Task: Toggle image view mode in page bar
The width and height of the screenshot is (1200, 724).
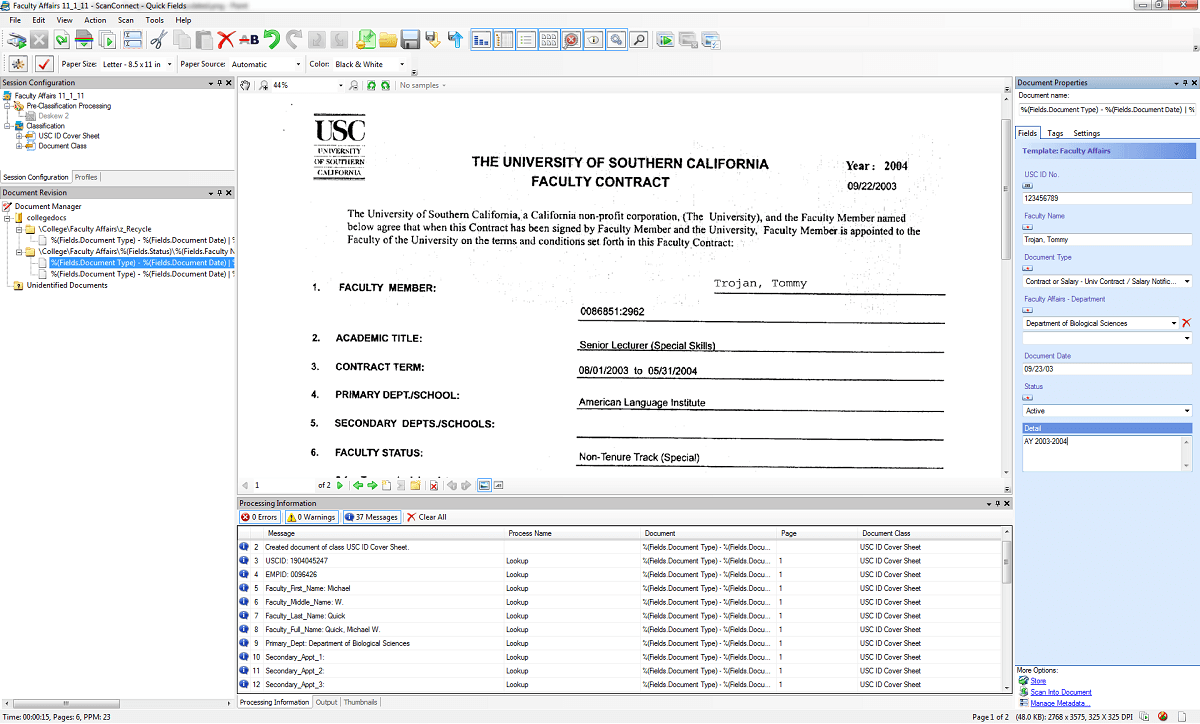Action: 484,485
